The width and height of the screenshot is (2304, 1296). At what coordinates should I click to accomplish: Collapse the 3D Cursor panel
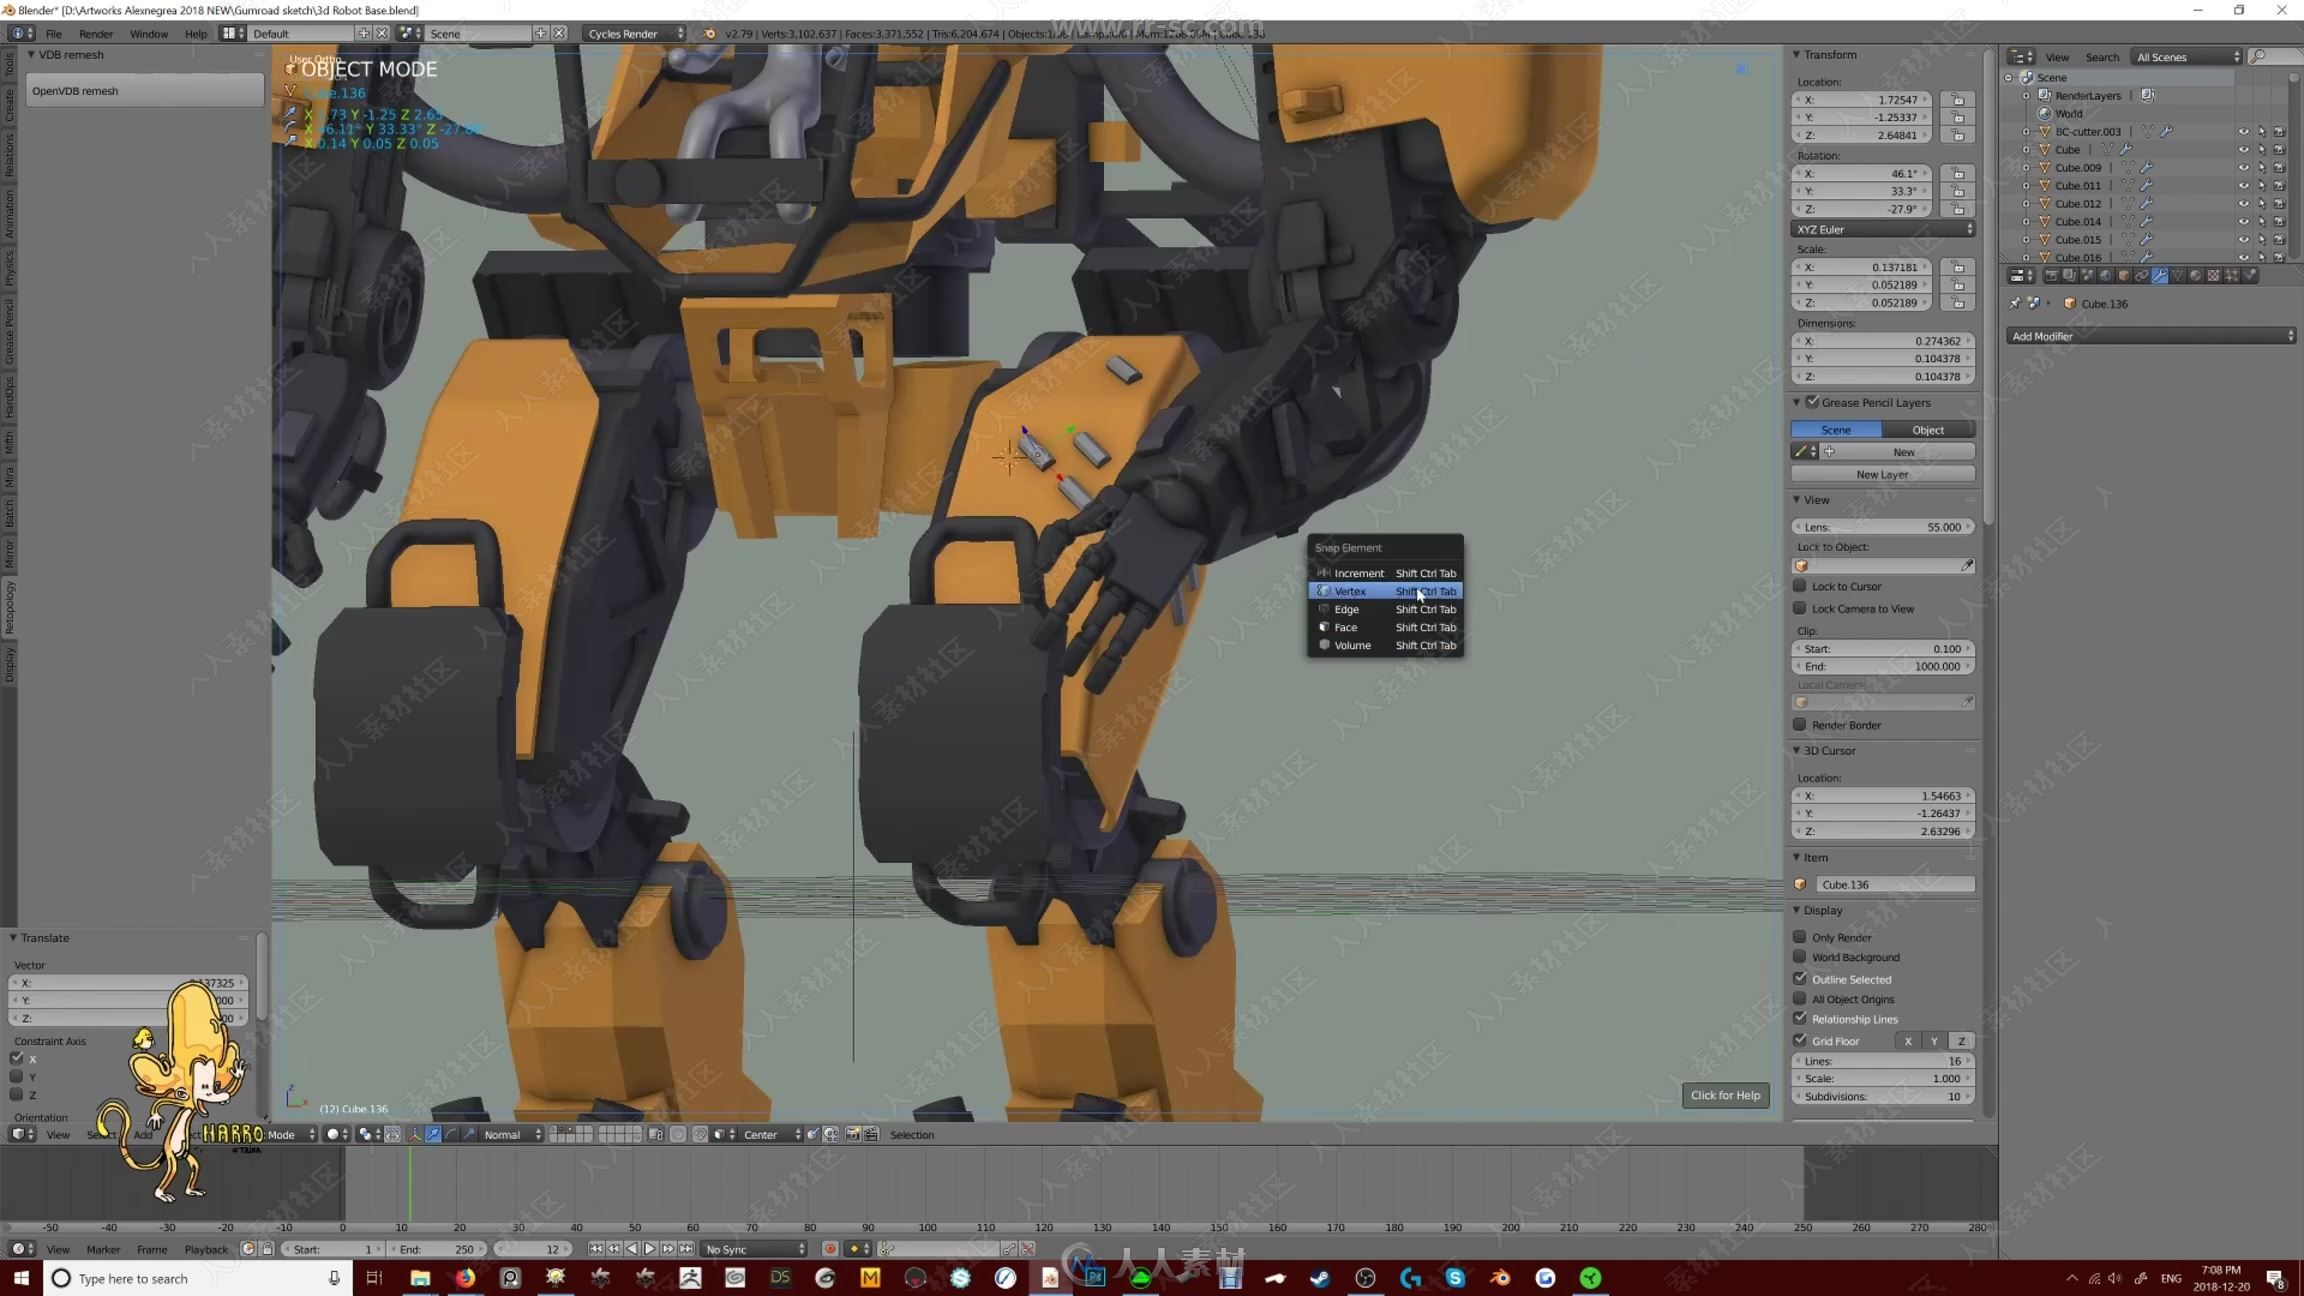[1797, 750]
